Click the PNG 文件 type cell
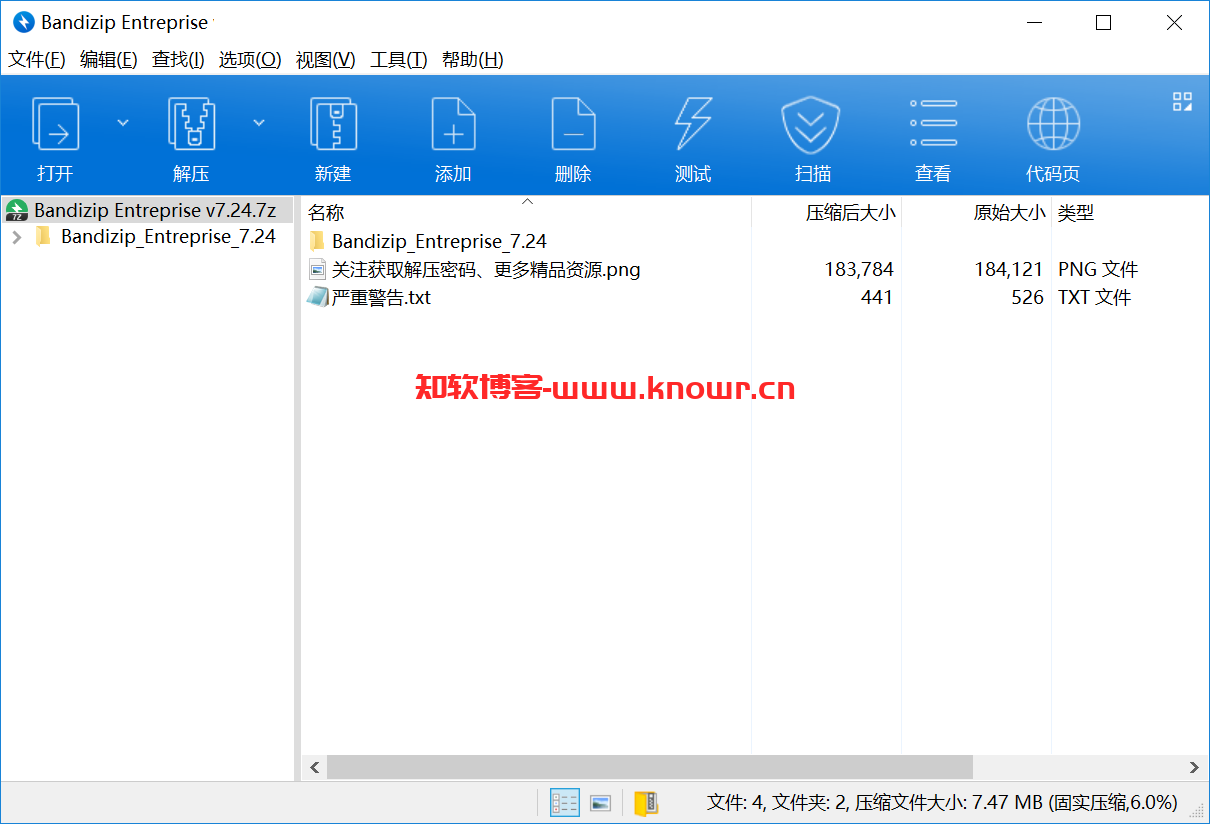This screenshot has height=824, width=1210. 1098,269
